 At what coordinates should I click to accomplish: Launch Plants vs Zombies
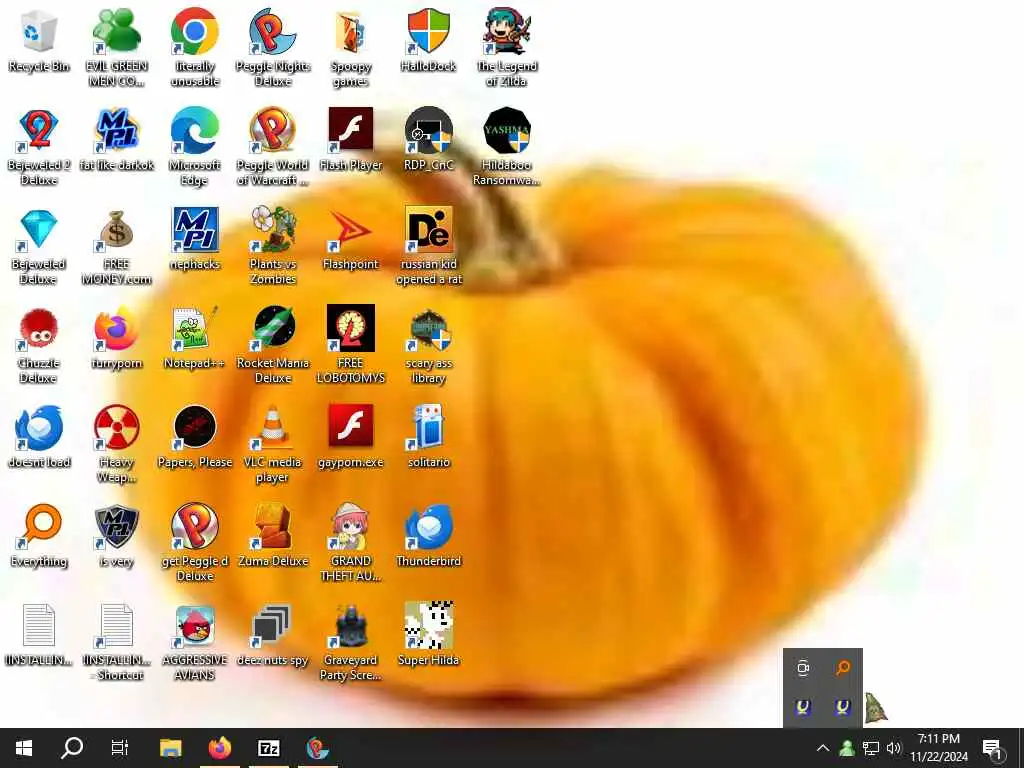pos(273,246)
